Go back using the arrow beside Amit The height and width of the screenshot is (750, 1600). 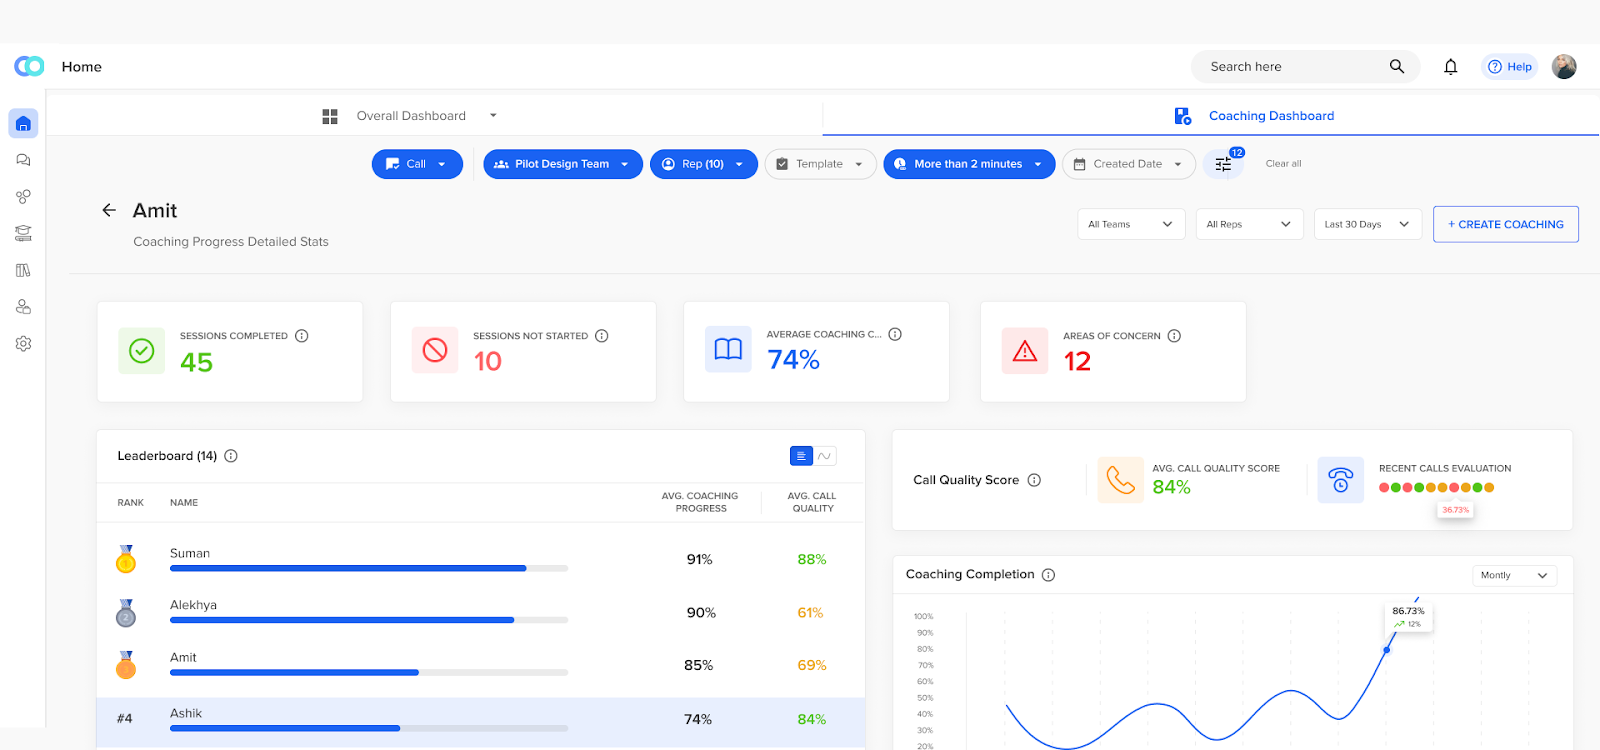109,210
